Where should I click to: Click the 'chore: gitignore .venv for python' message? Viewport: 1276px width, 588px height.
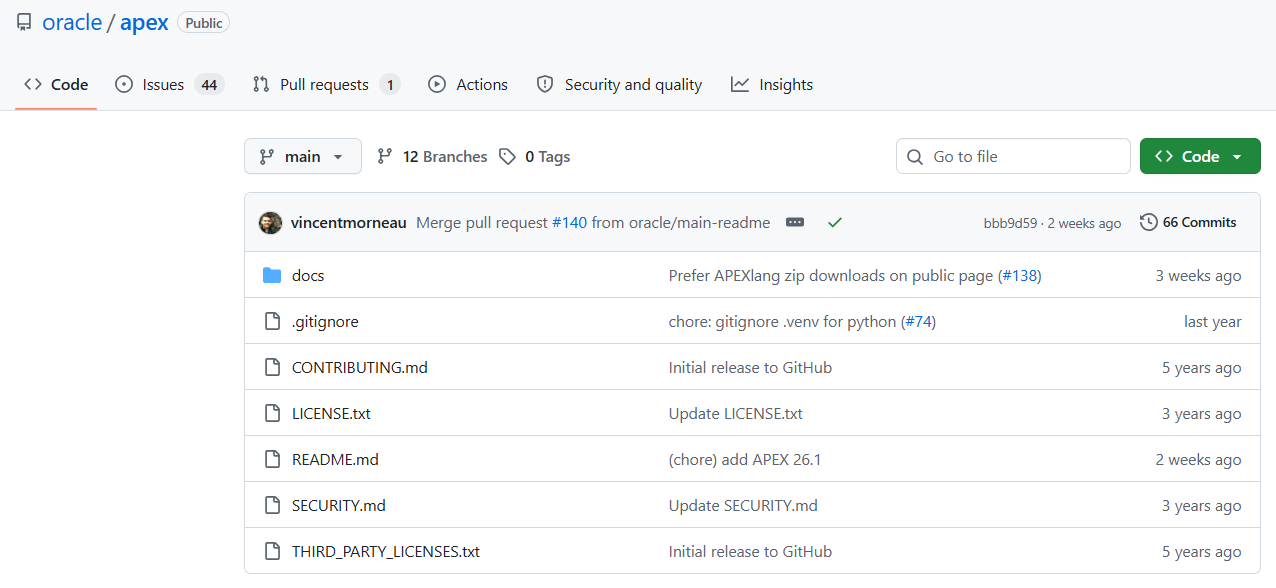click(x=783, y=321)
